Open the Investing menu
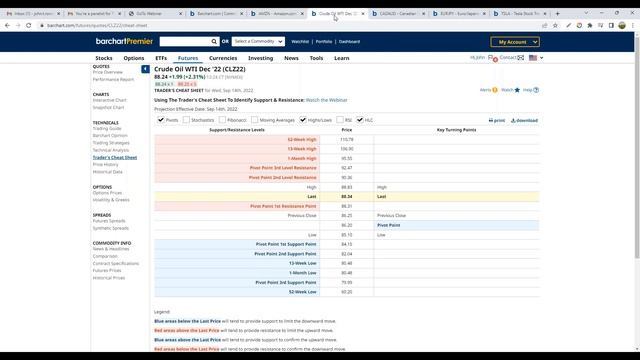640x360 pixels. pos(260,58)
